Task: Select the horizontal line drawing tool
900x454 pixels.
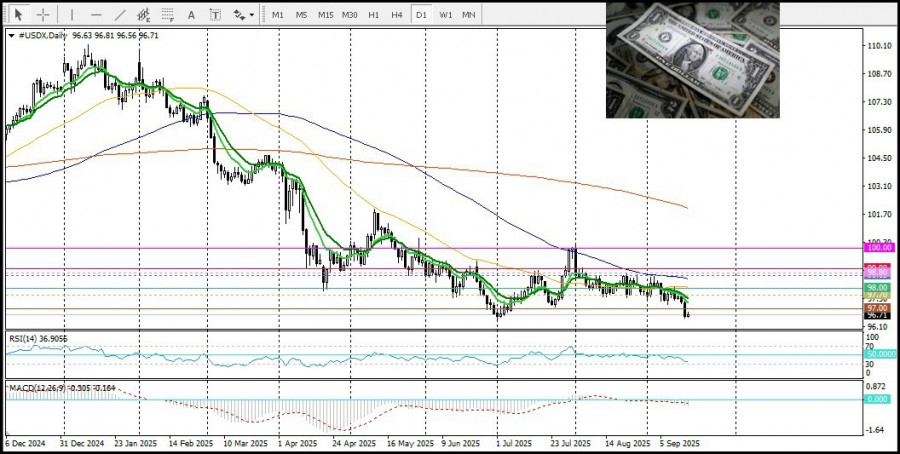Action: (96, 15)
